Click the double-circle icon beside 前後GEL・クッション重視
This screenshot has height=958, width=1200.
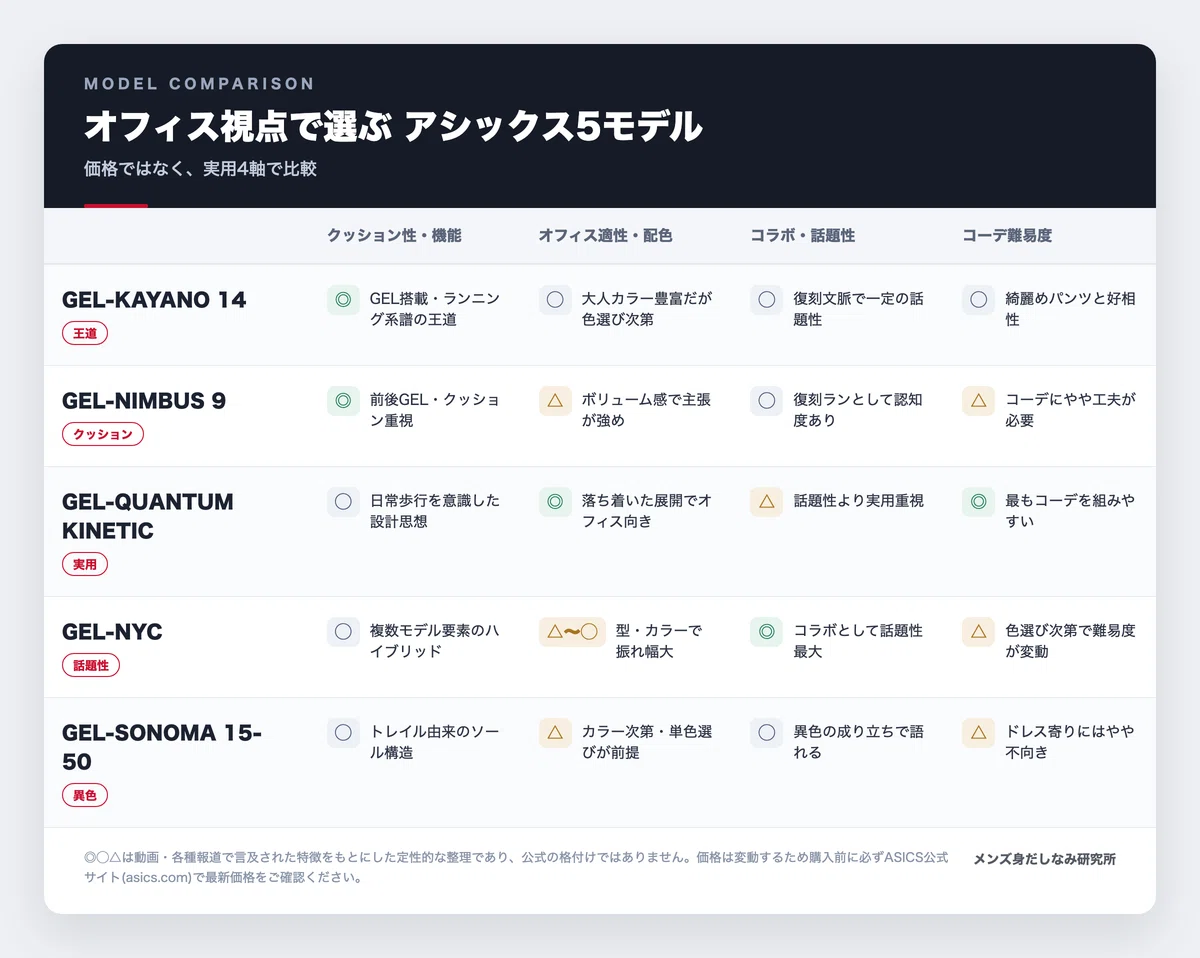tap(343, 400)
